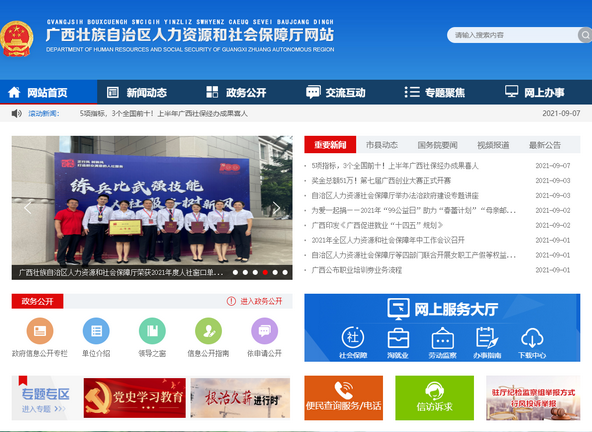Click the orange 便民查询服务/电话 button

(x=344, y=398)
